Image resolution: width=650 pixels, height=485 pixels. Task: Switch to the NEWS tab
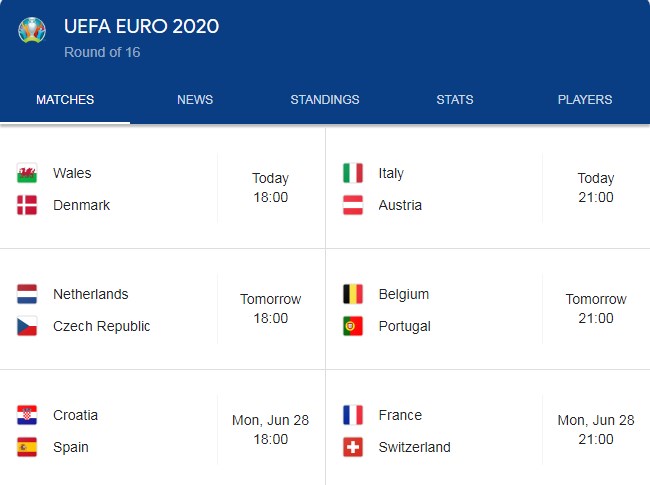coord(195,99)
